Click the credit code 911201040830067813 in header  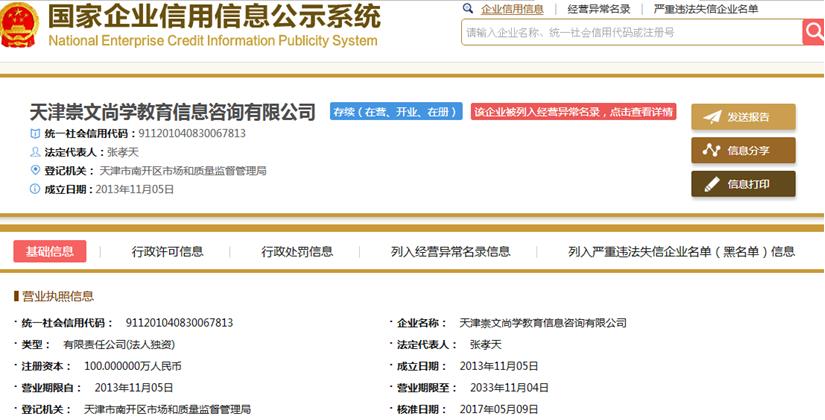click(x=192, y=134)
